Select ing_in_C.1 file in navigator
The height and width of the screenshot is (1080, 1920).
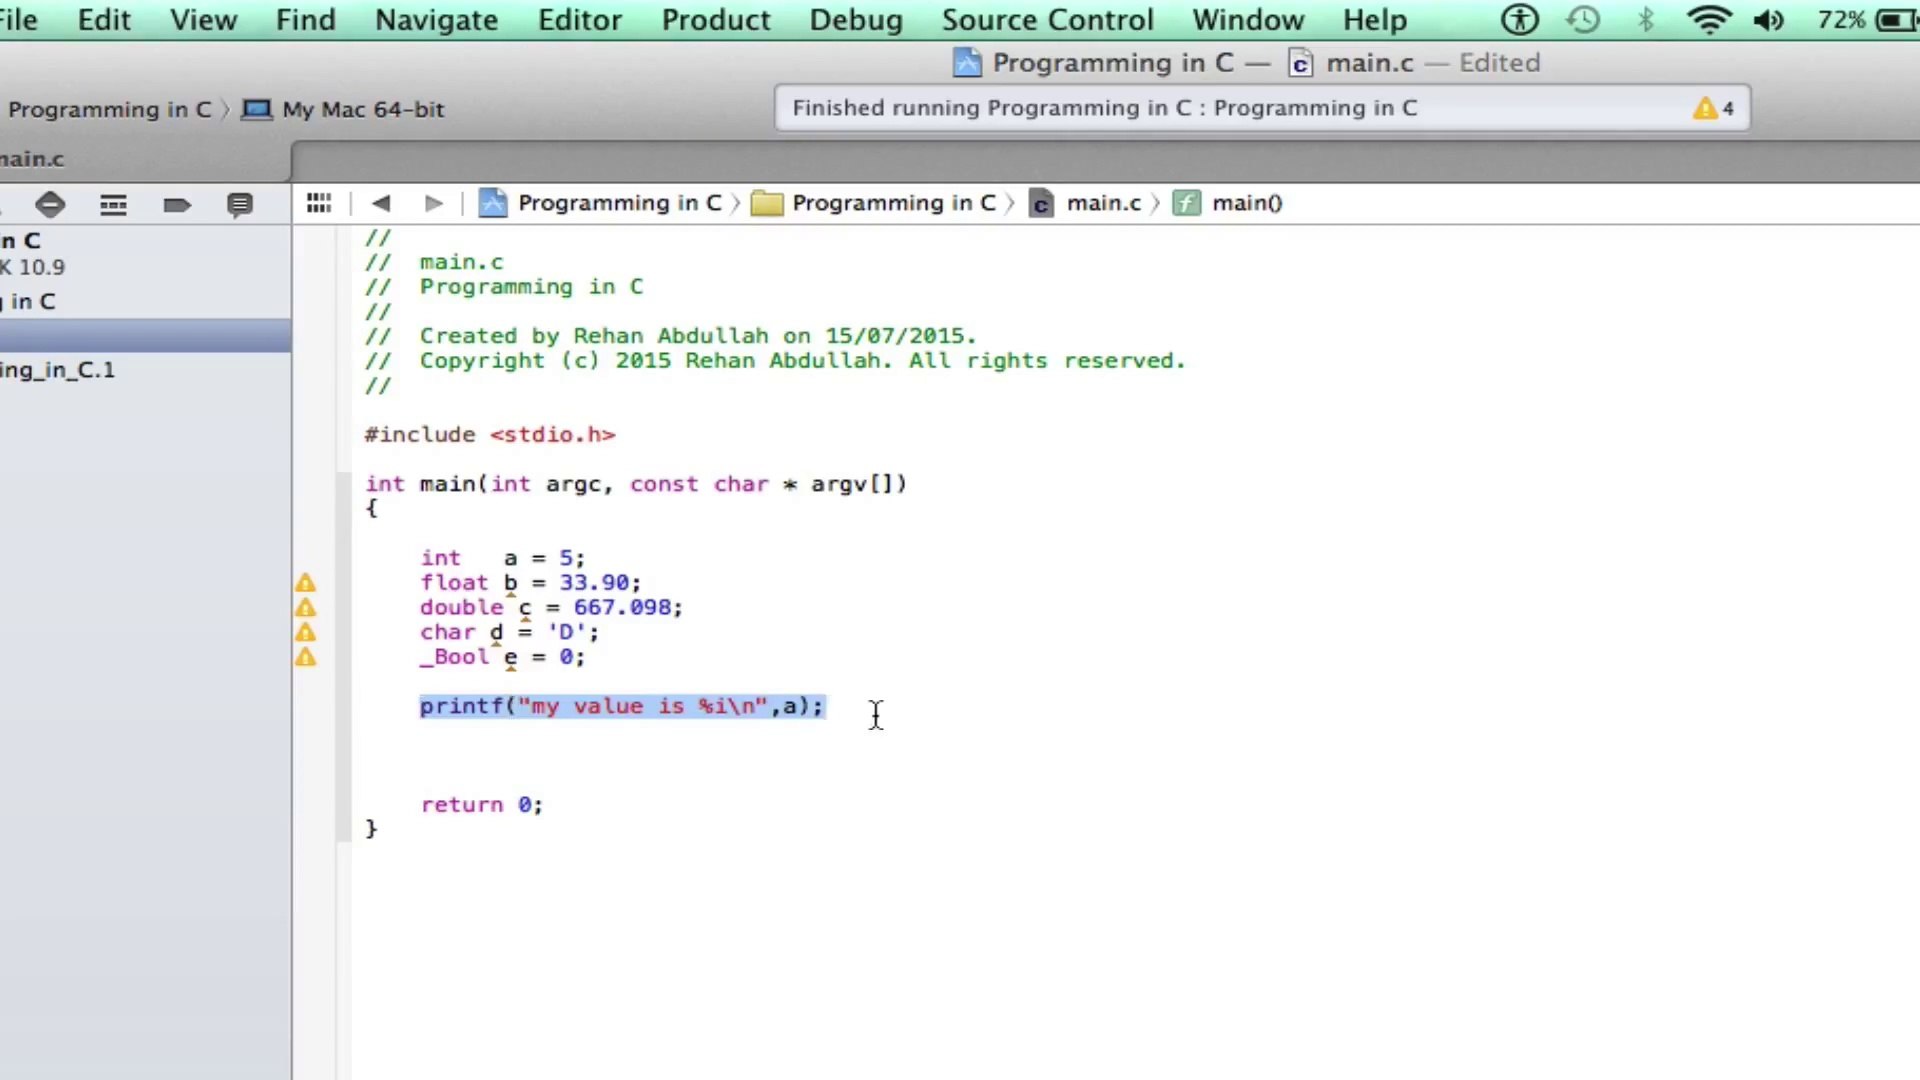[58, 370]
